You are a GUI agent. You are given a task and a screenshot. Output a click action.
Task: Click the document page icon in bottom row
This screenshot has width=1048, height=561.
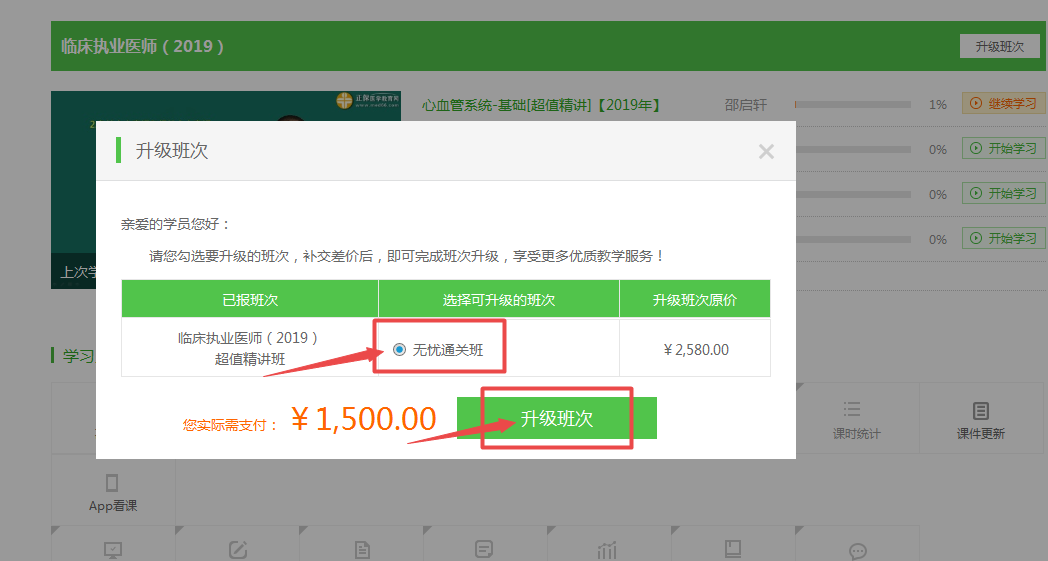coord(361,550)
